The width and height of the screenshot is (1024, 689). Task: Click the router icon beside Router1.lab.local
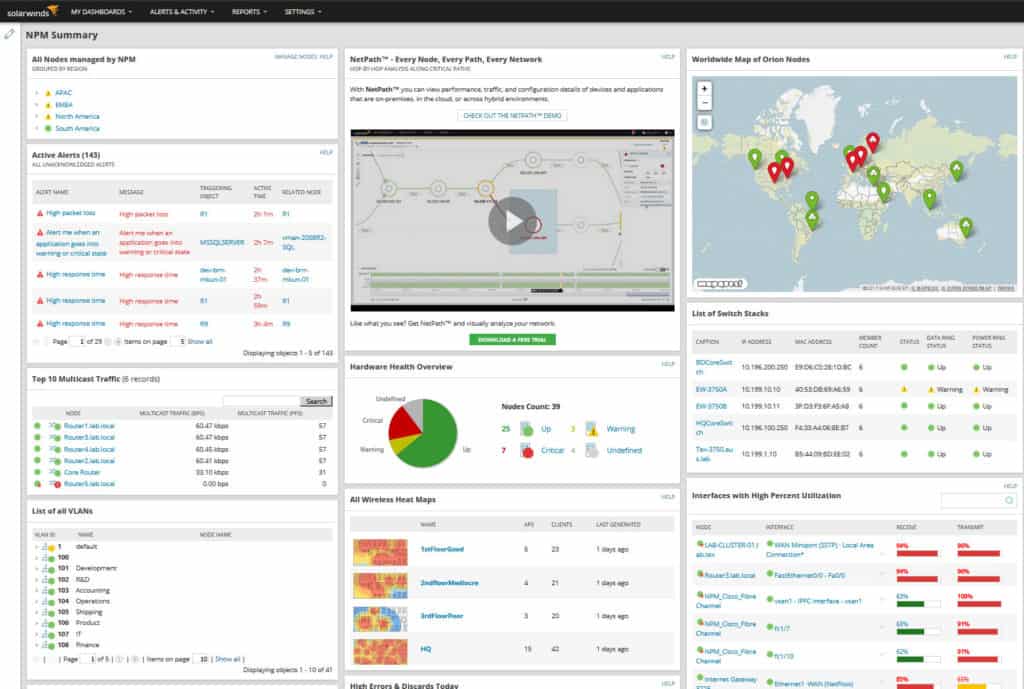point(55,426)
